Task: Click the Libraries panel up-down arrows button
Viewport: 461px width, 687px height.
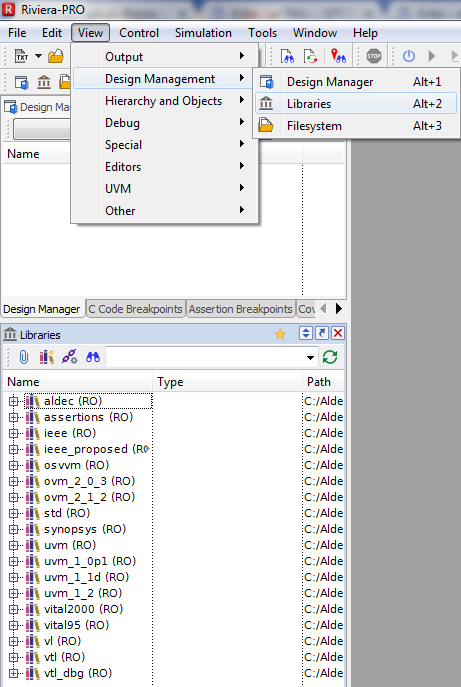Action: point(305,333)
